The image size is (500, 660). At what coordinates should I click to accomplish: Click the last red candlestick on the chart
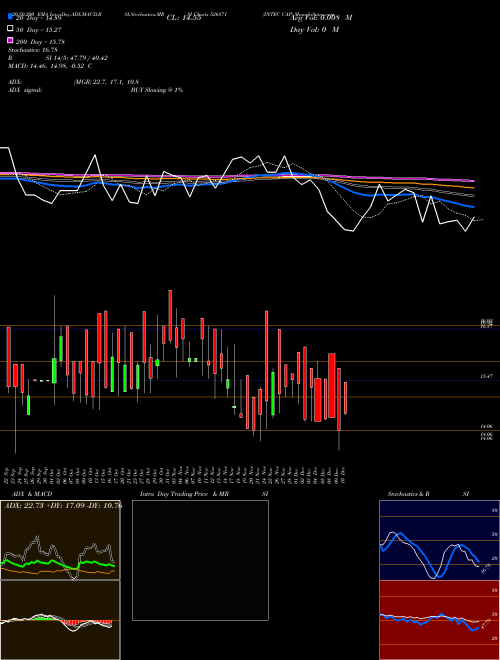click(x=346, y=398)
